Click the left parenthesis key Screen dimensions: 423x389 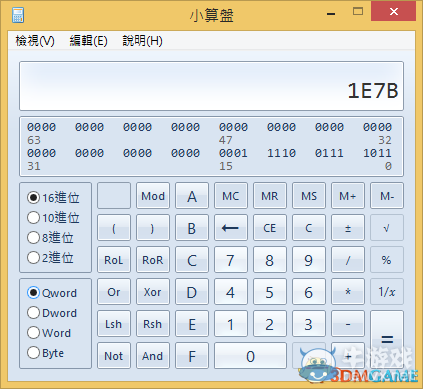[114, 228]
